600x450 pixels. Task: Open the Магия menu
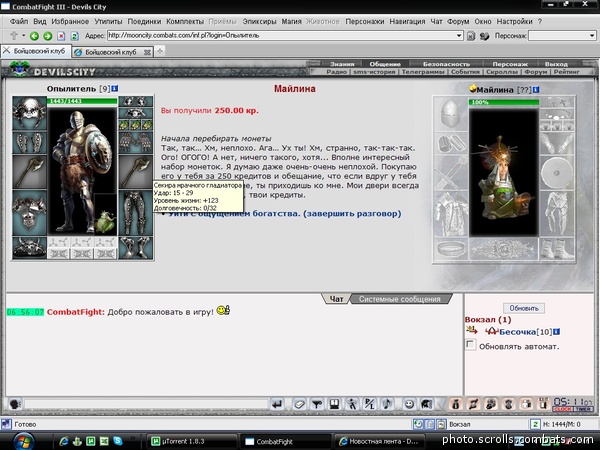coord(292,21)
